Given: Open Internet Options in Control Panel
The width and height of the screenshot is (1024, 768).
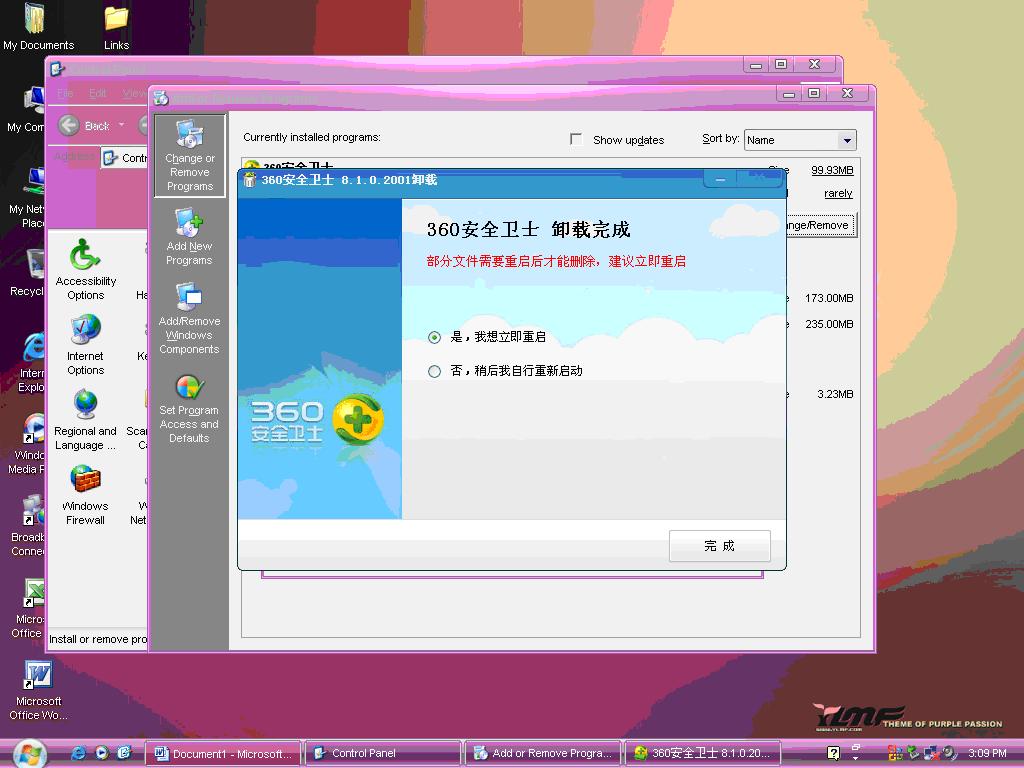Looking at the screenshot, I should coord(86,345).
